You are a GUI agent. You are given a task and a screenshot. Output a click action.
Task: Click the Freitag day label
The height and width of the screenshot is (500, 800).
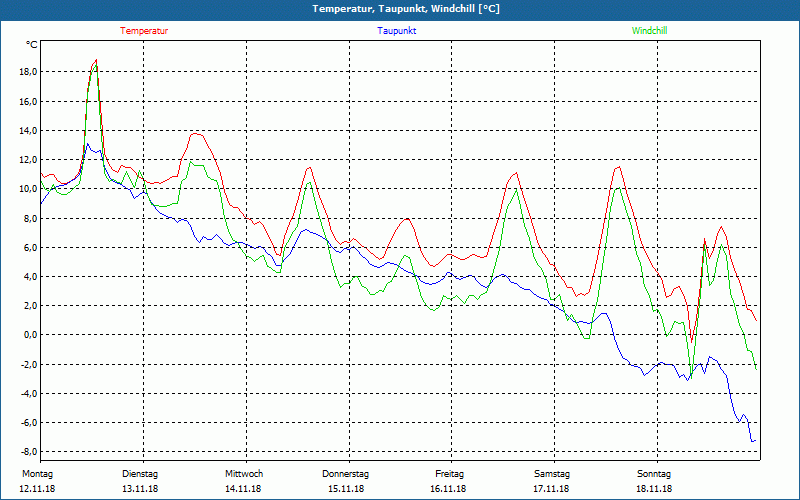449,473
